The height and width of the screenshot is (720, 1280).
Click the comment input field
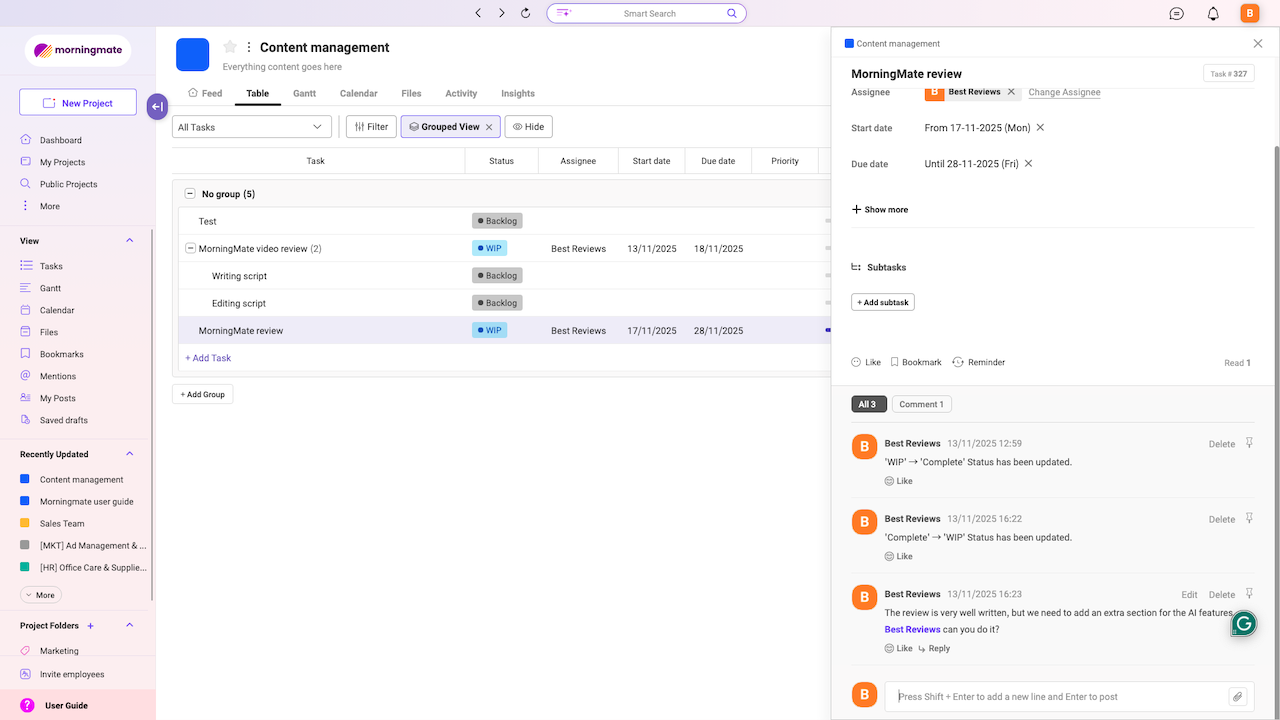[x=1055, y=697]
